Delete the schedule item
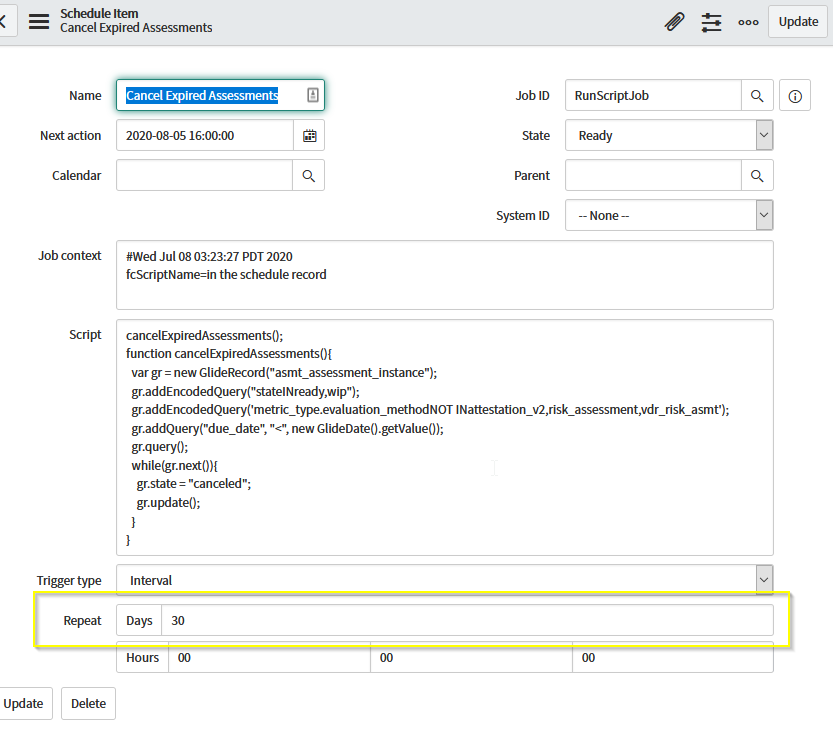The height and width of the screenshot is (731, 833). click(88, 703)
